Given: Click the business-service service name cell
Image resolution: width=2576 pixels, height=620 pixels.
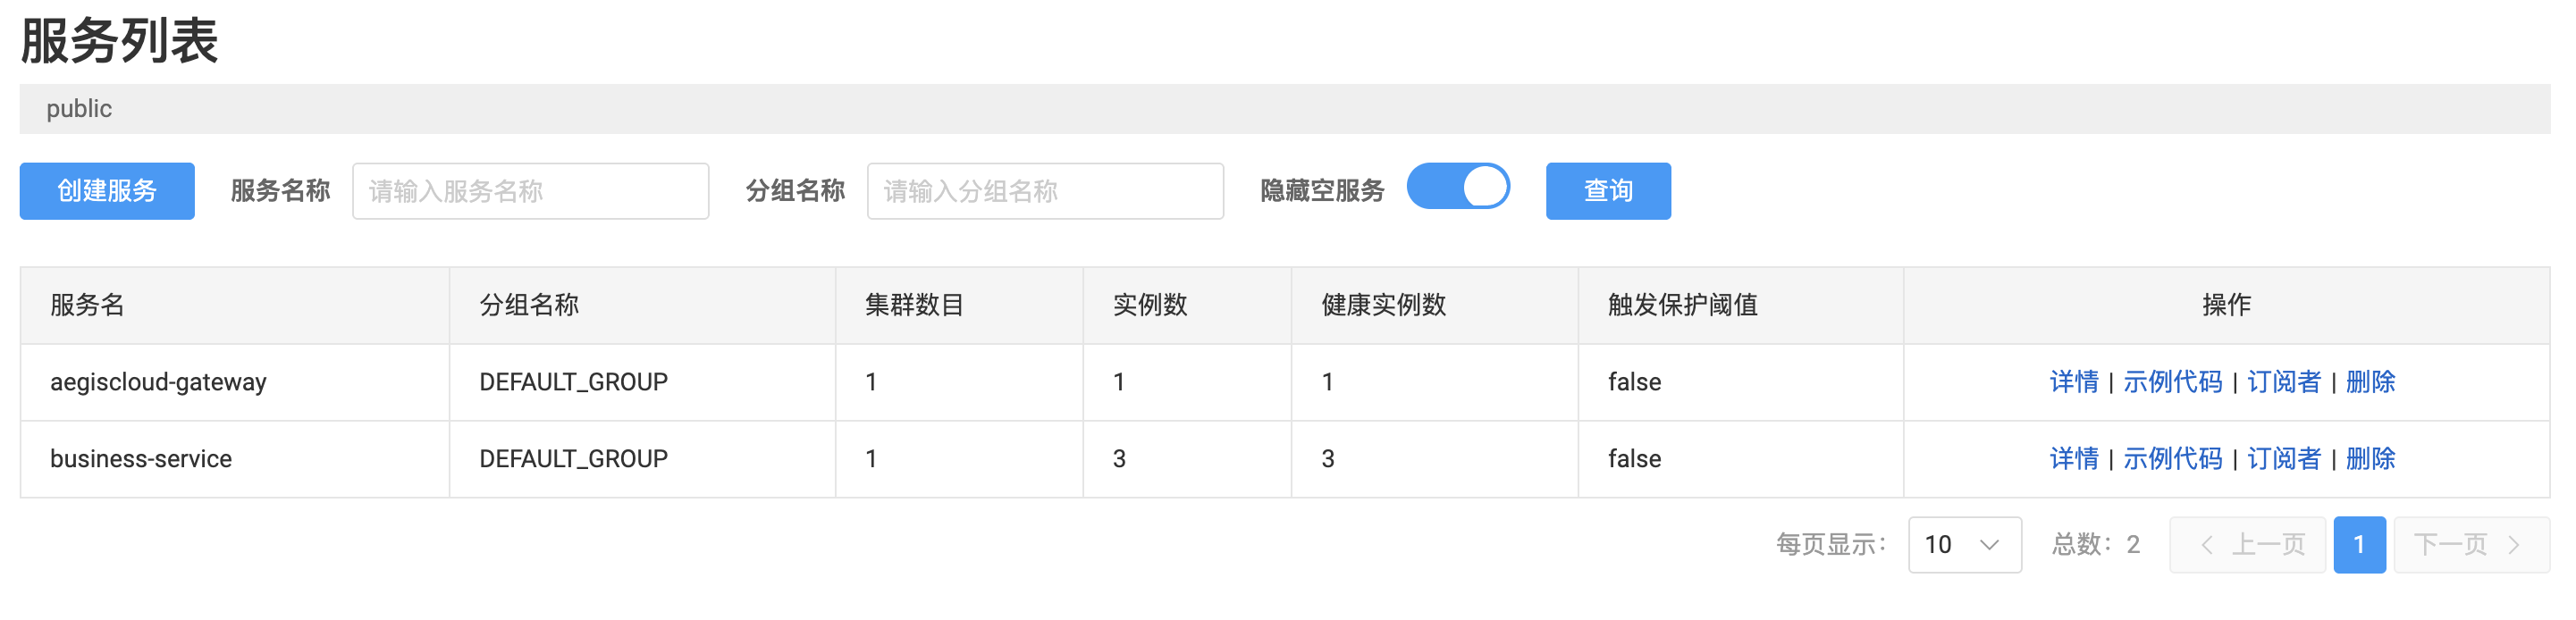Looking at the screenshot, I should click(141, 459).
